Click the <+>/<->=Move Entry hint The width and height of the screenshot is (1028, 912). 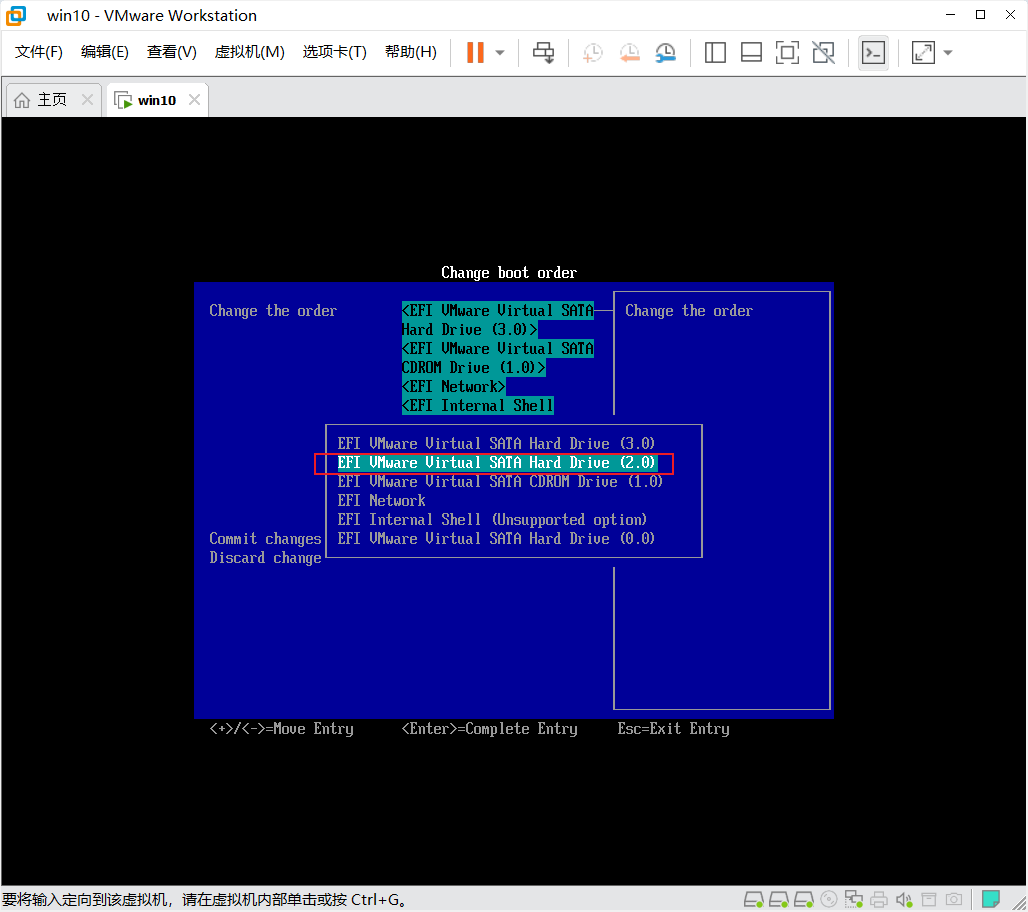(x=281, y=729)
